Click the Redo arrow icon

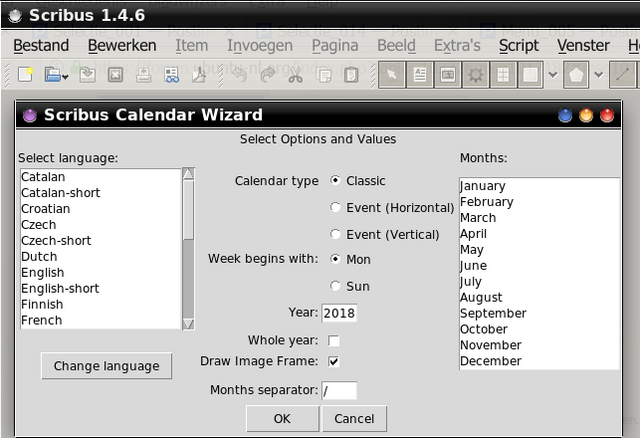tap(268, 75)
